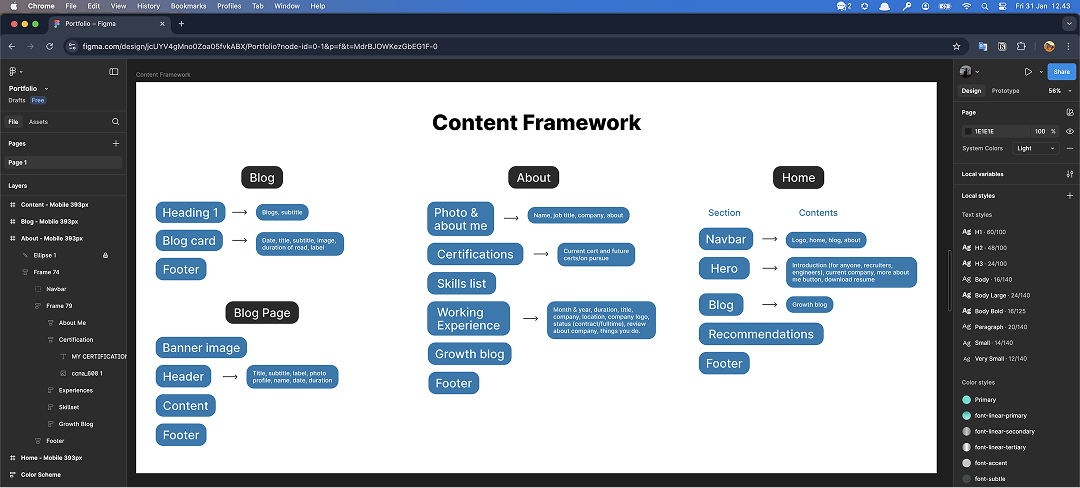Add a new page with the plus icon

point(115,143)
